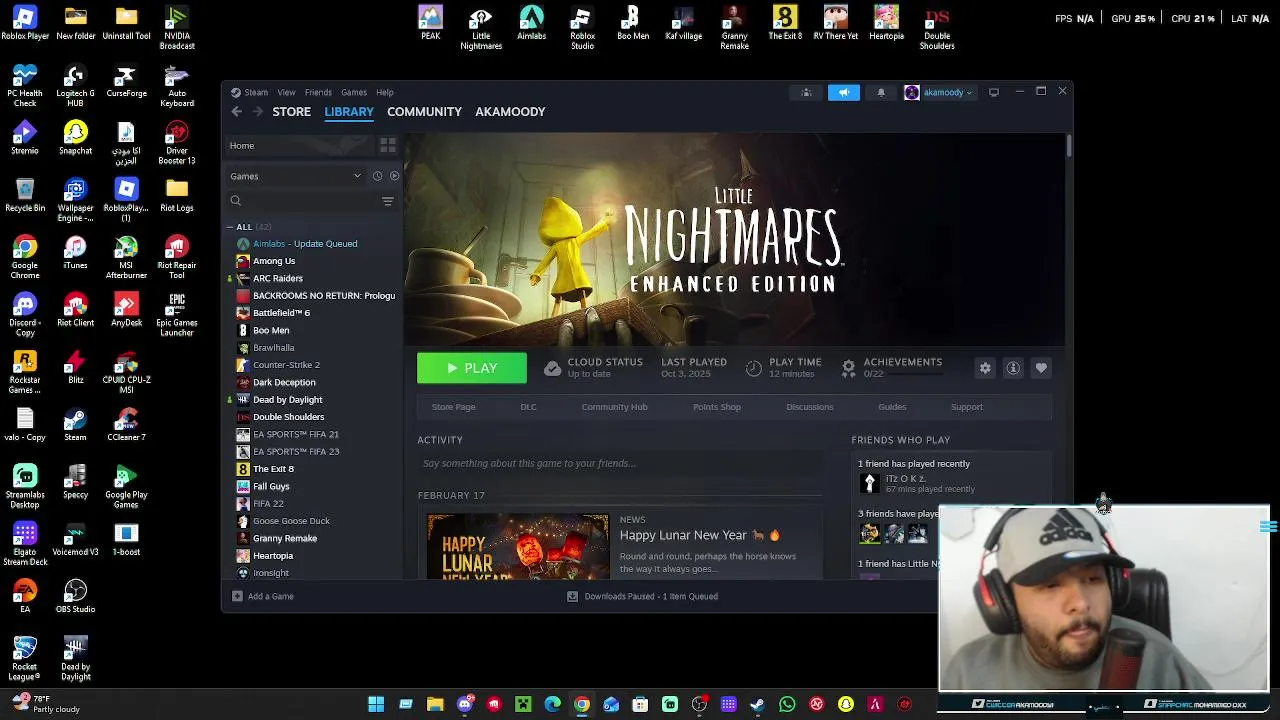The width and height of the screenshot is (1280, 720).
Task: Open the Guides link
Action: pyautogui.click(x=892, y=407)
